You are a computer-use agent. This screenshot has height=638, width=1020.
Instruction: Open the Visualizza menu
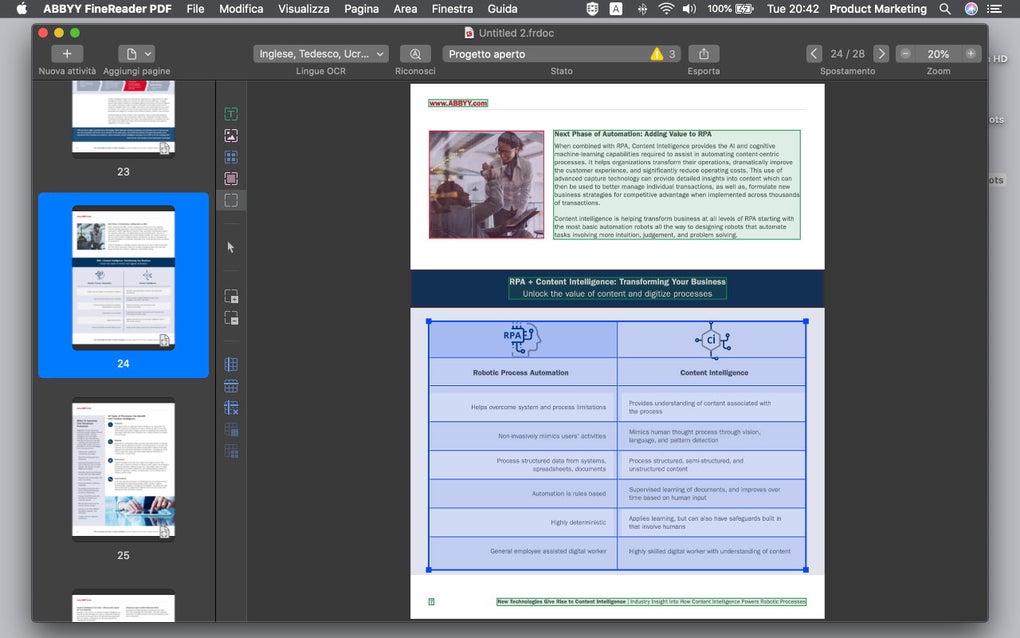click(303, 9)
